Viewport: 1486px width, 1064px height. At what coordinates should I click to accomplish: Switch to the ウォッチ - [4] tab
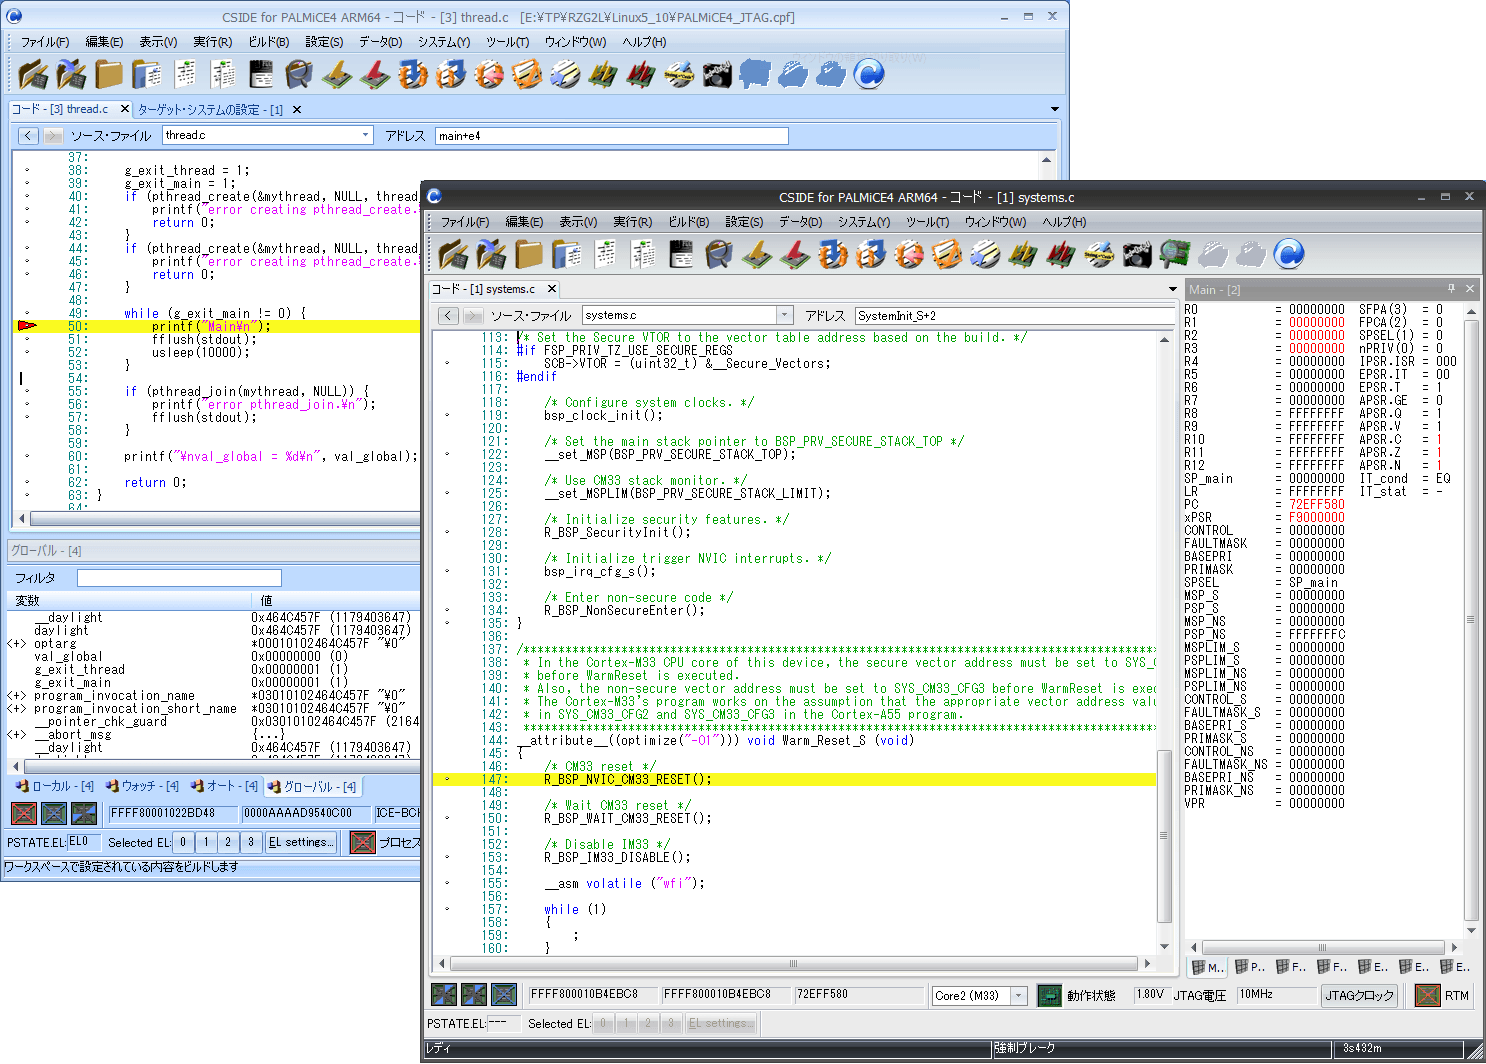[x=142, y=787]
